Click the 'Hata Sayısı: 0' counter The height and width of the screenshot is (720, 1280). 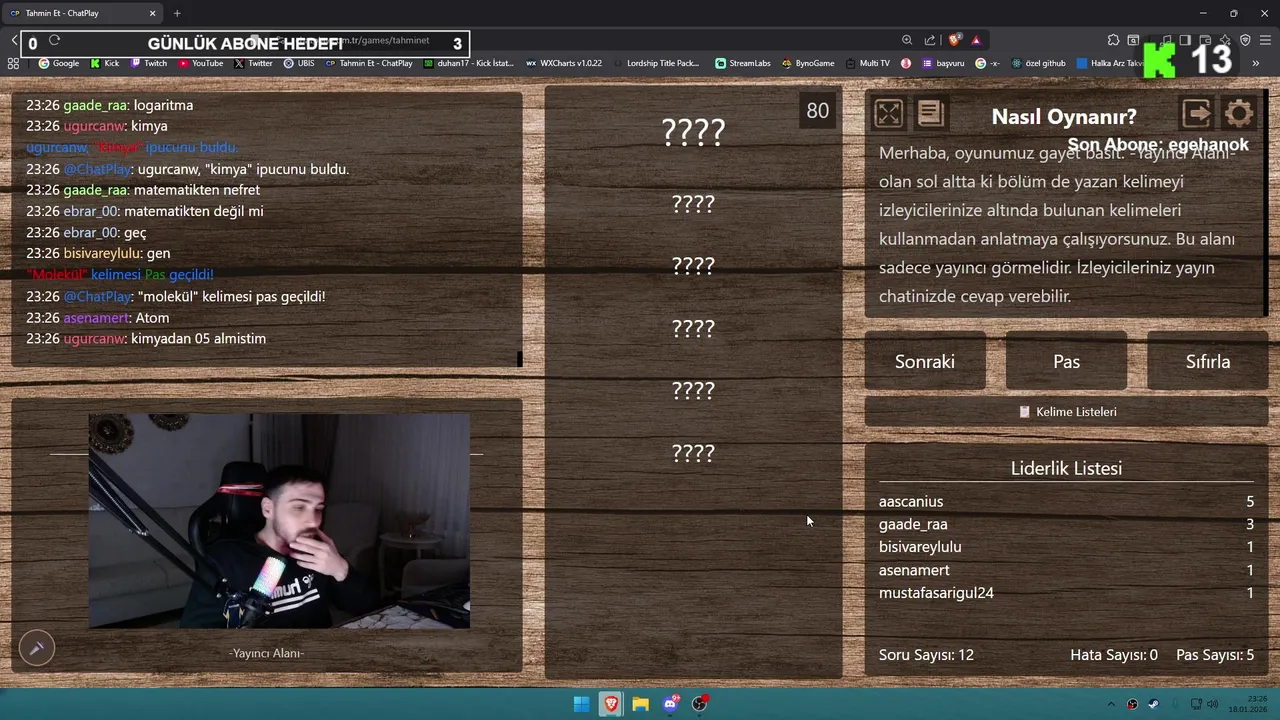(x=1114, y=655)
